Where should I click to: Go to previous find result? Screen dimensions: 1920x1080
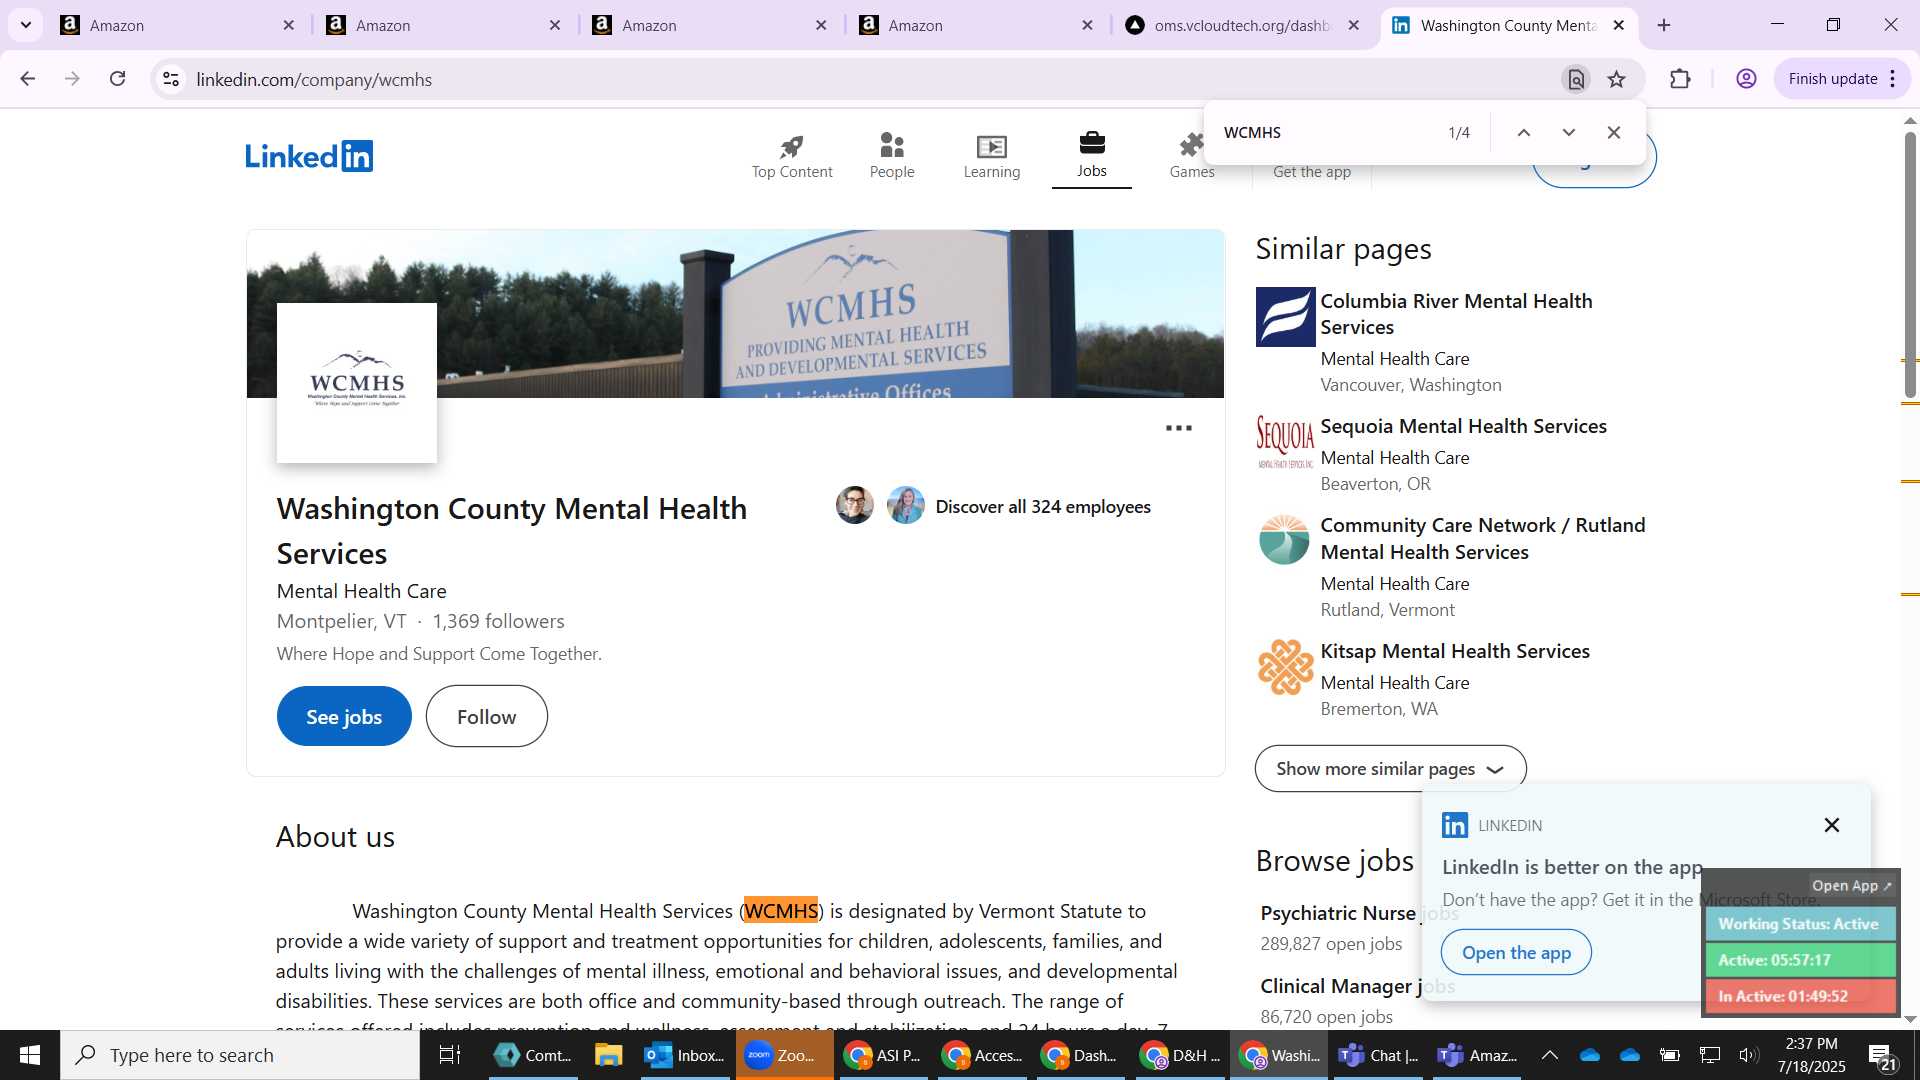[1524, 133]
